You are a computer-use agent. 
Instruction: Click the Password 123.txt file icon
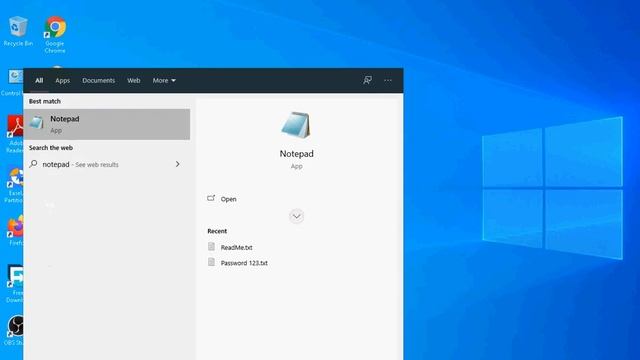(211, 262)
